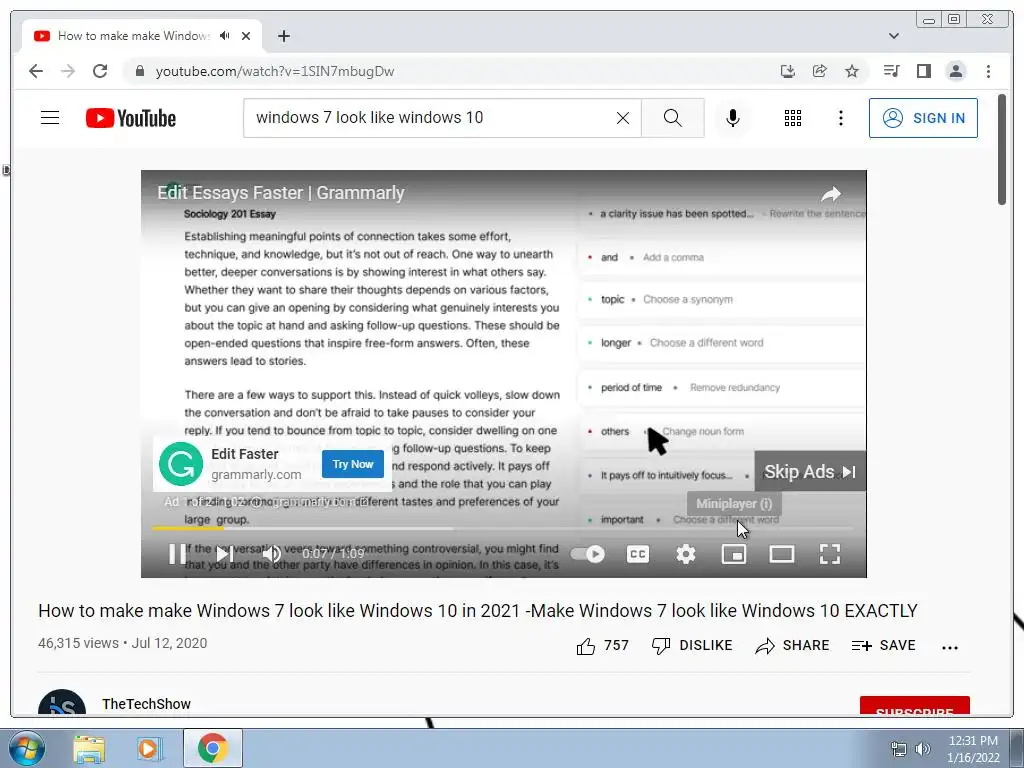Open YouTube apps grid
The height and width of the screenshot is (768, 1024).
[x=793, y=118]
